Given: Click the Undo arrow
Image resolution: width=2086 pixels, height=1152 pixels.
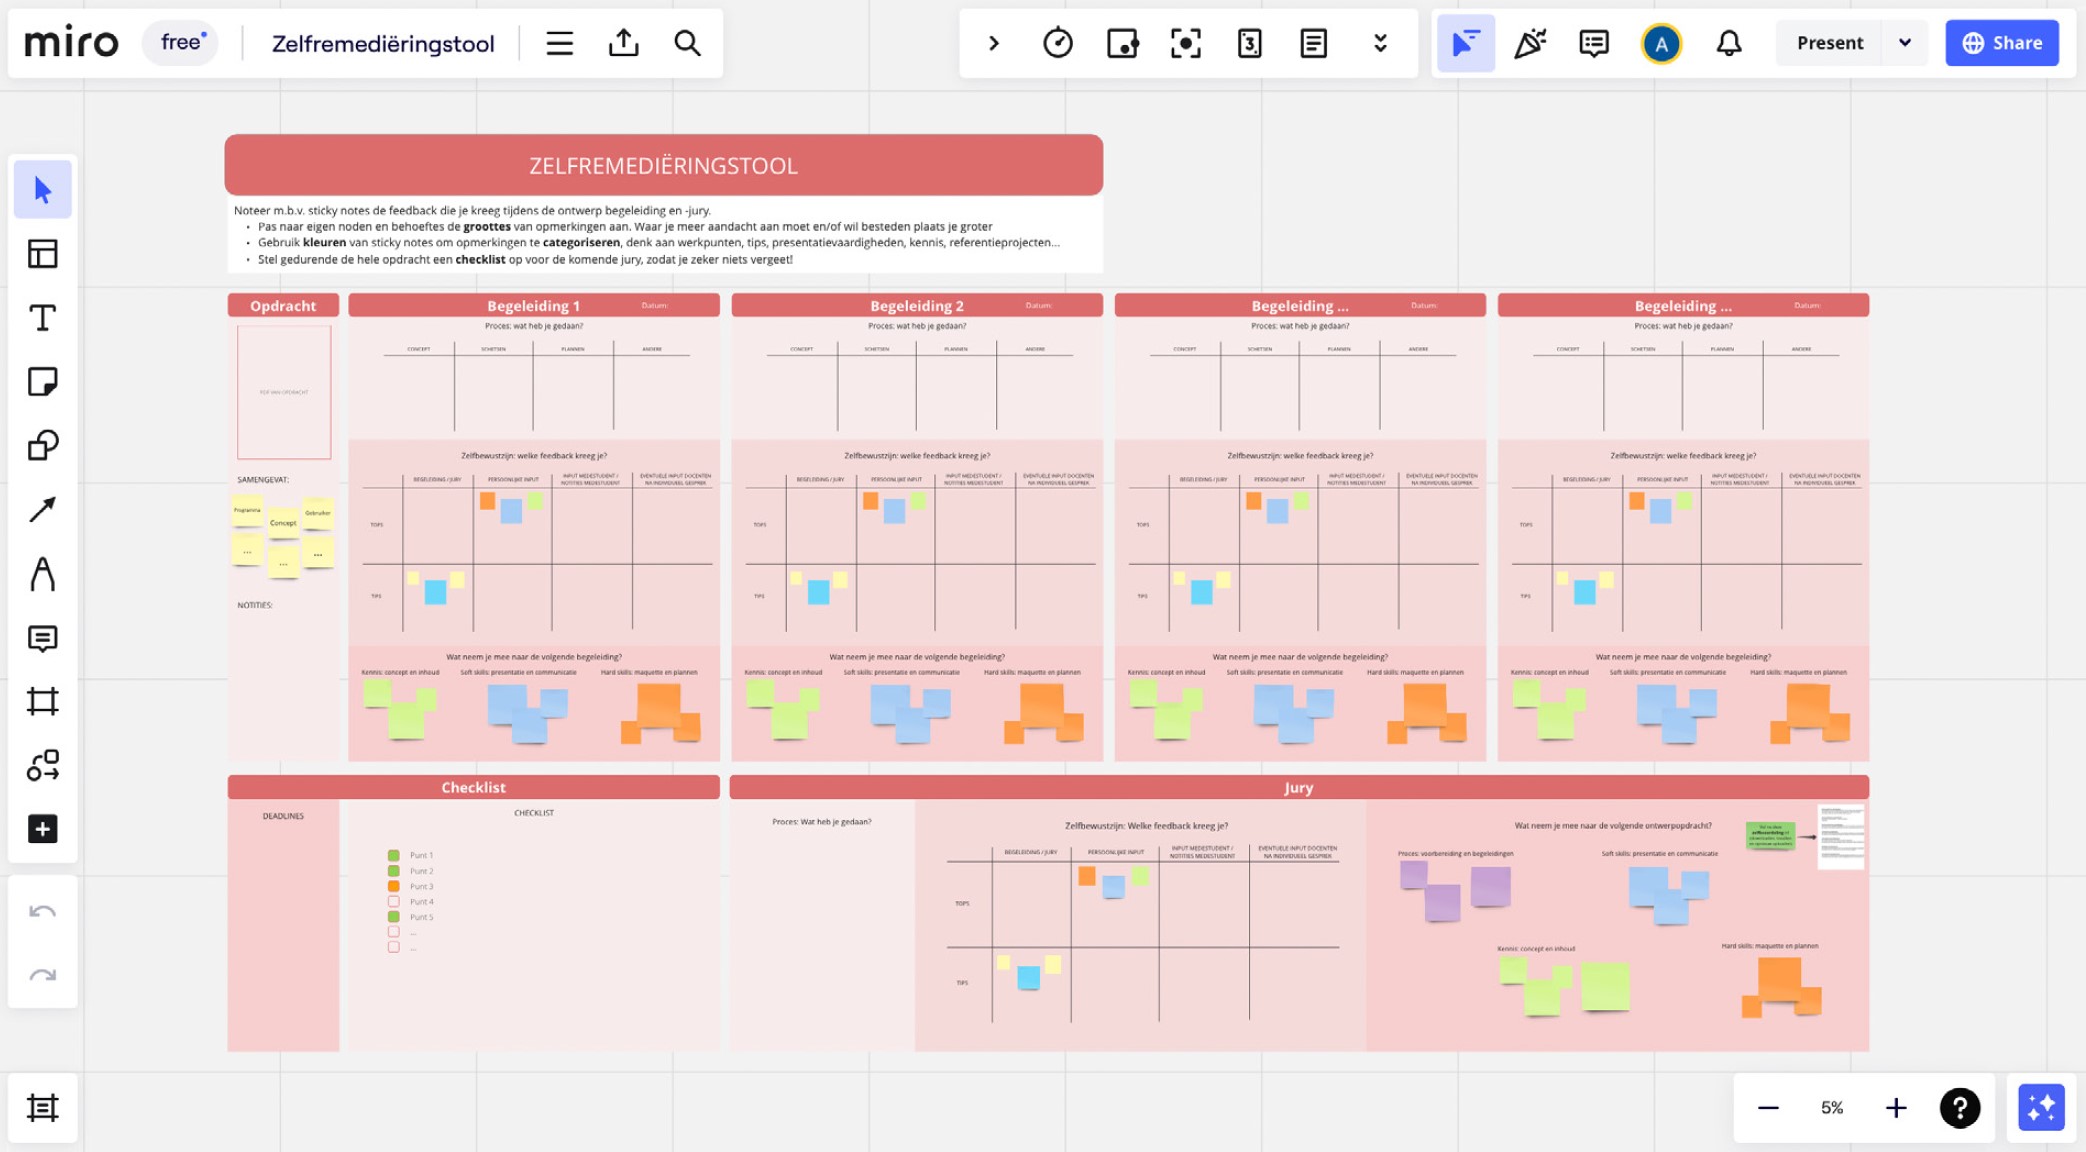Looking at the screenshot, I should coord(42,911).
